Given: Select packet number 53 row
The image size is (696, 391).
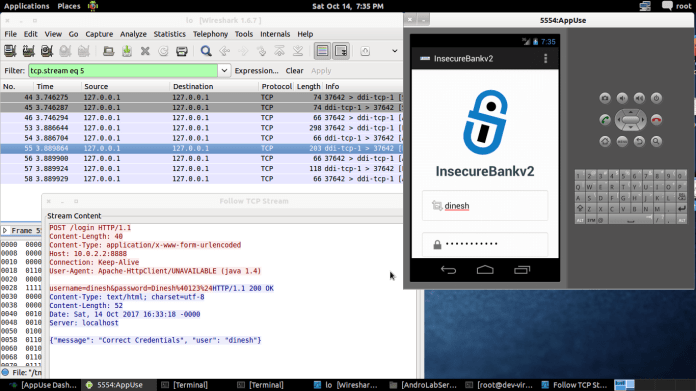Looking at the screenshot, I should click(x=202, y=128).
